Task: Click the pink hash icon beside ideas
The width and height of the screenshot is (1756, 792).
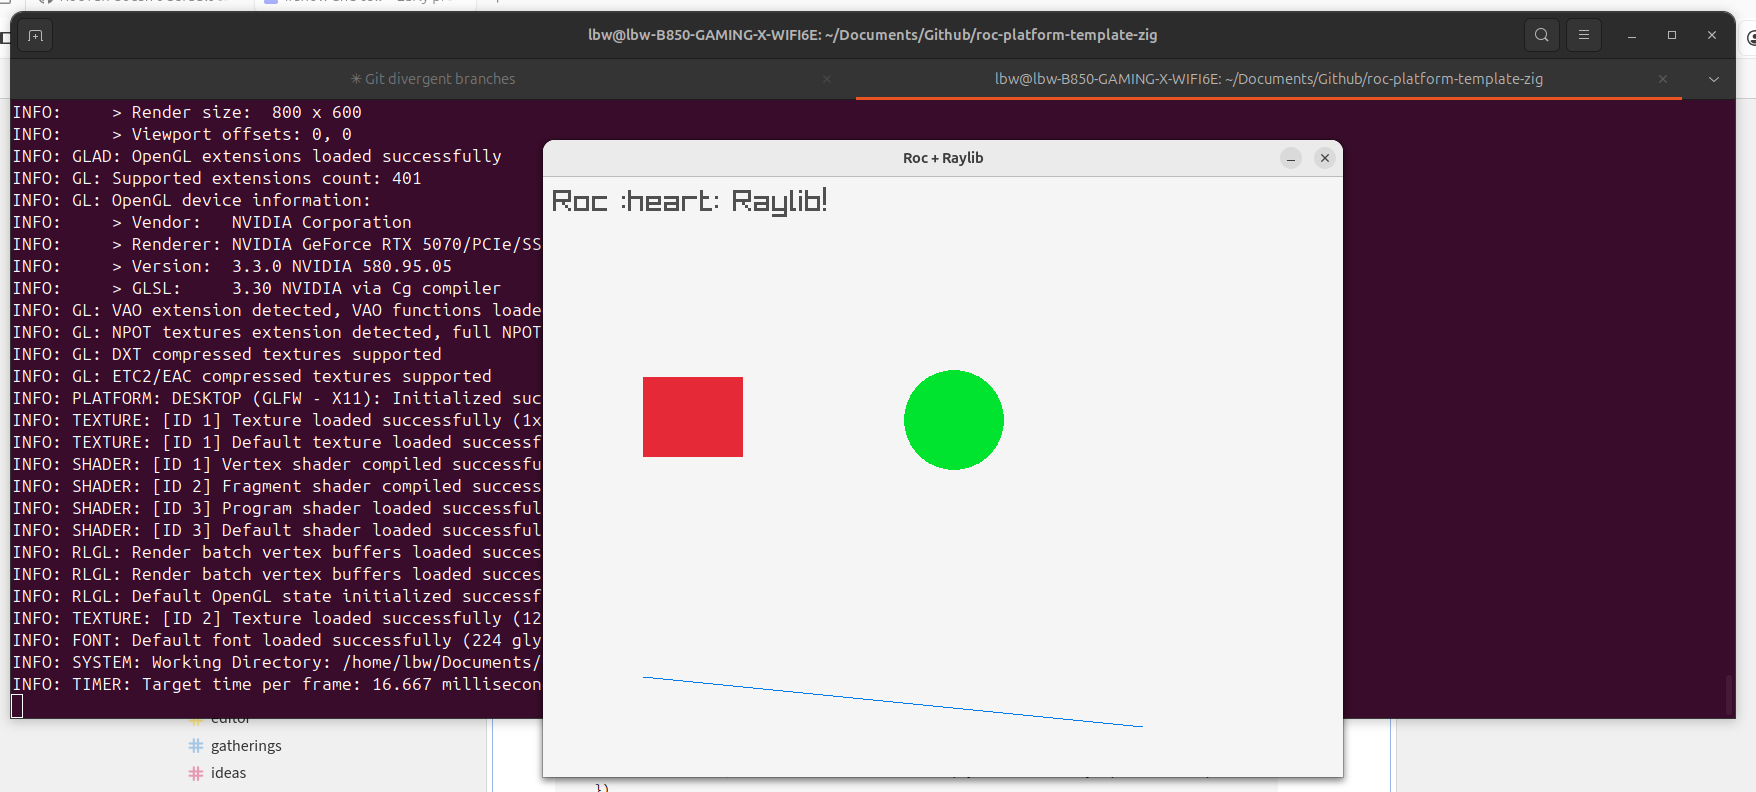Action: (196, 773)
